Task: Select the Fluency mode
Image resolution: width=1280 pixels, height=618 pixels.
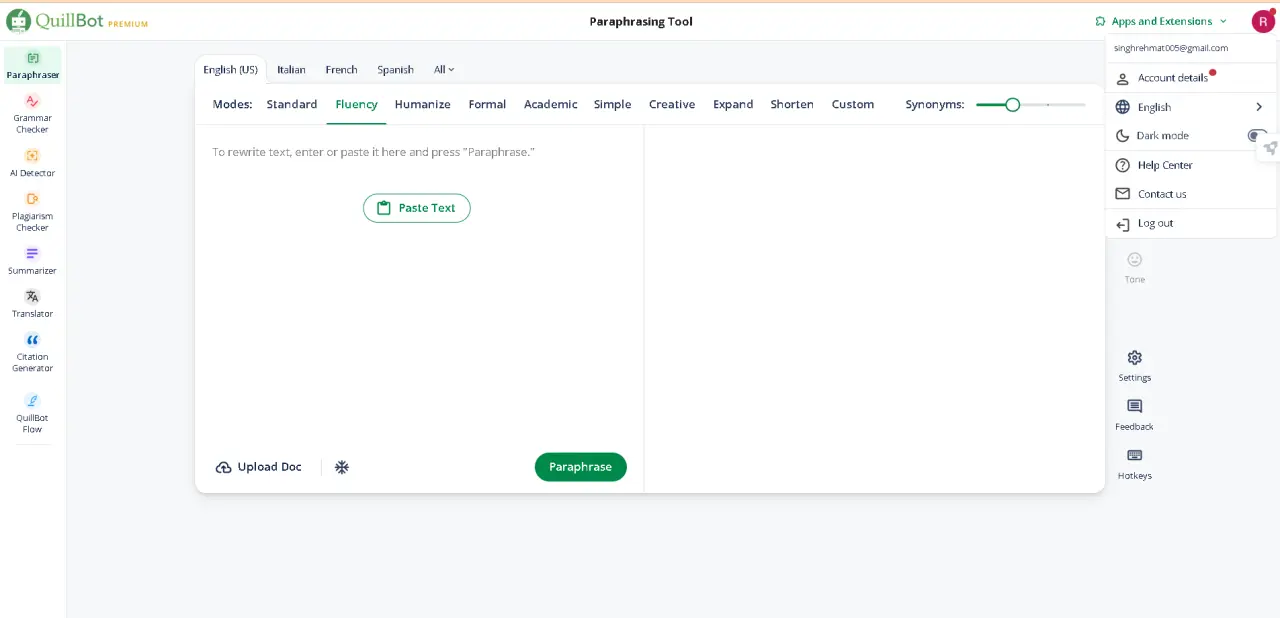Action: tap(356, 104)
